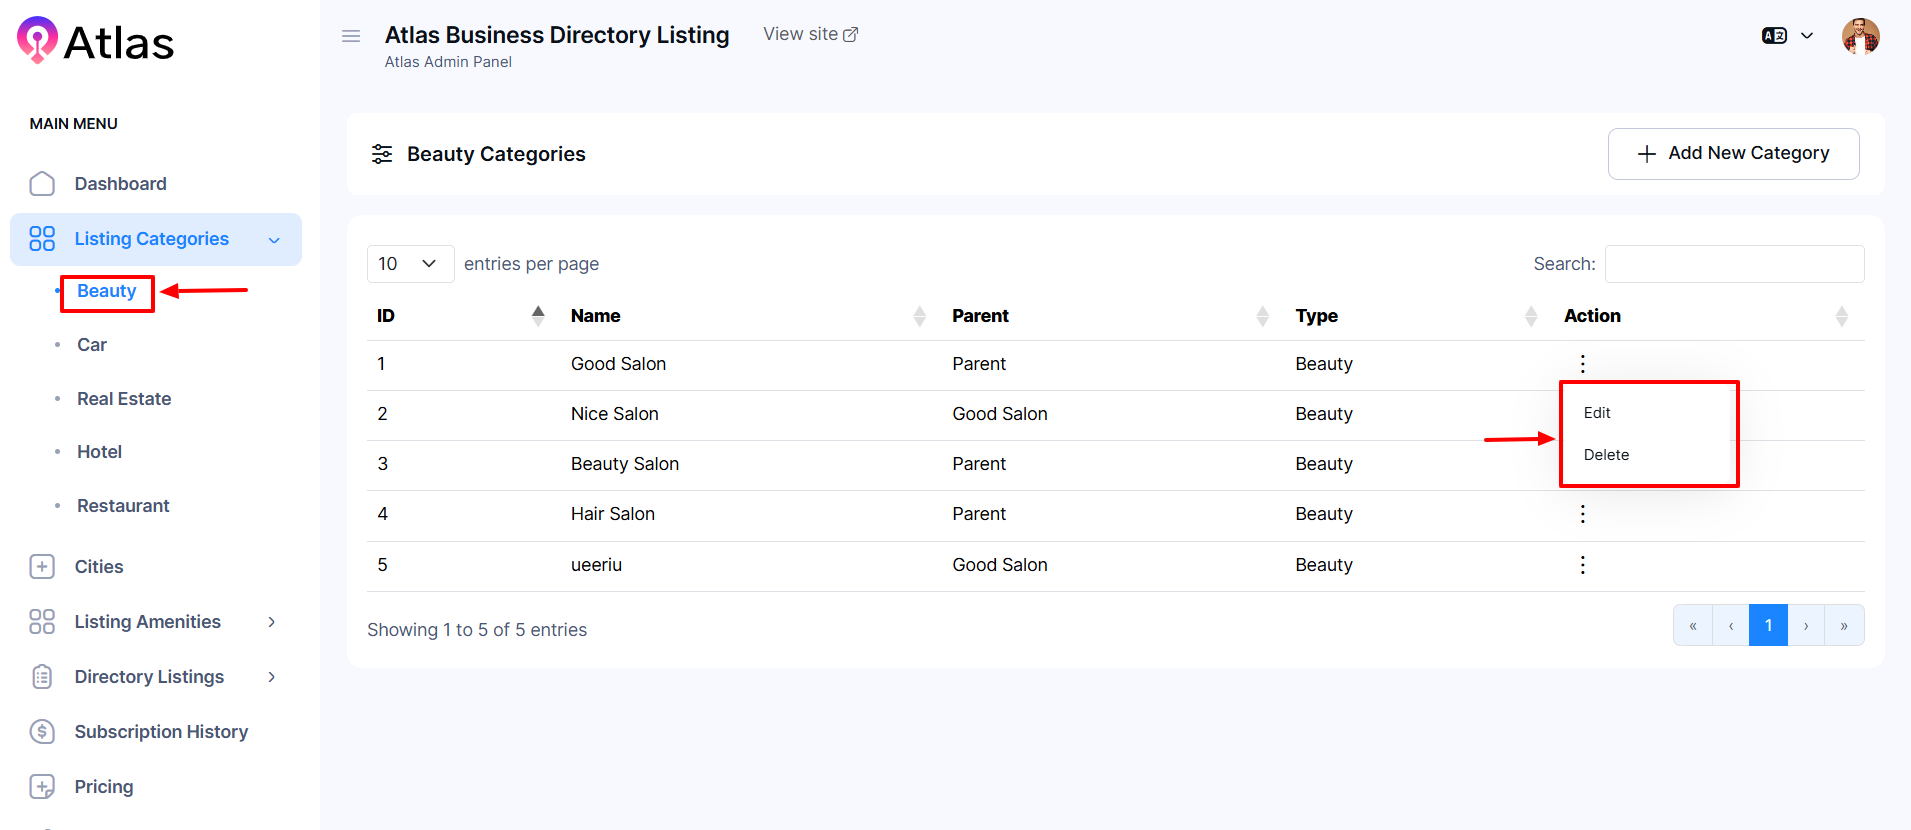Click the Cities plus icon in sidebar
1911x830 pixels.
point(42,567)
